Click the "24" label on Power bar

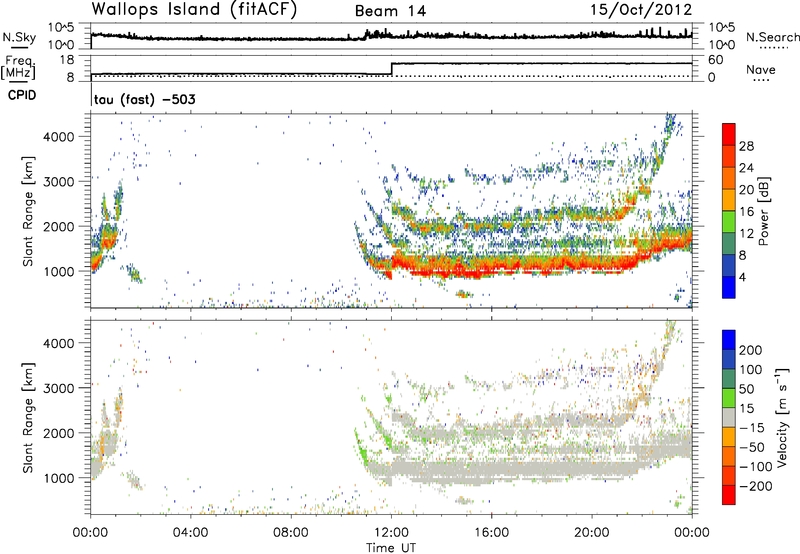coord(746,168)
